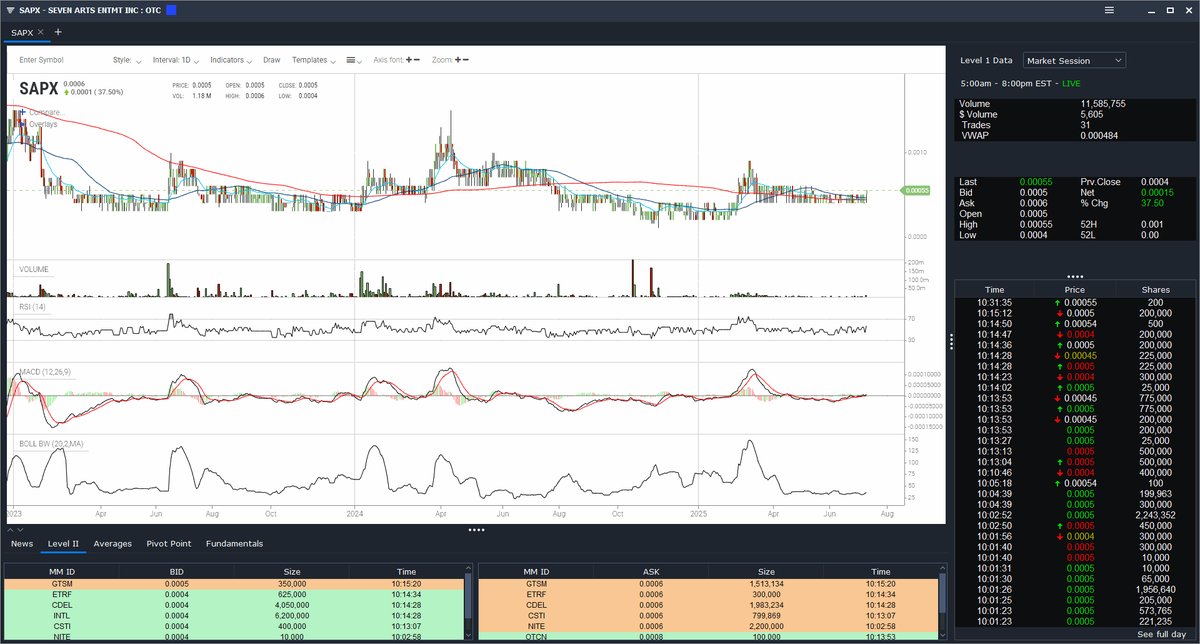Select the SAPX chart tab
This screenshot has height=644, width=1200.
pyautogui.click(x=25, y=32)
